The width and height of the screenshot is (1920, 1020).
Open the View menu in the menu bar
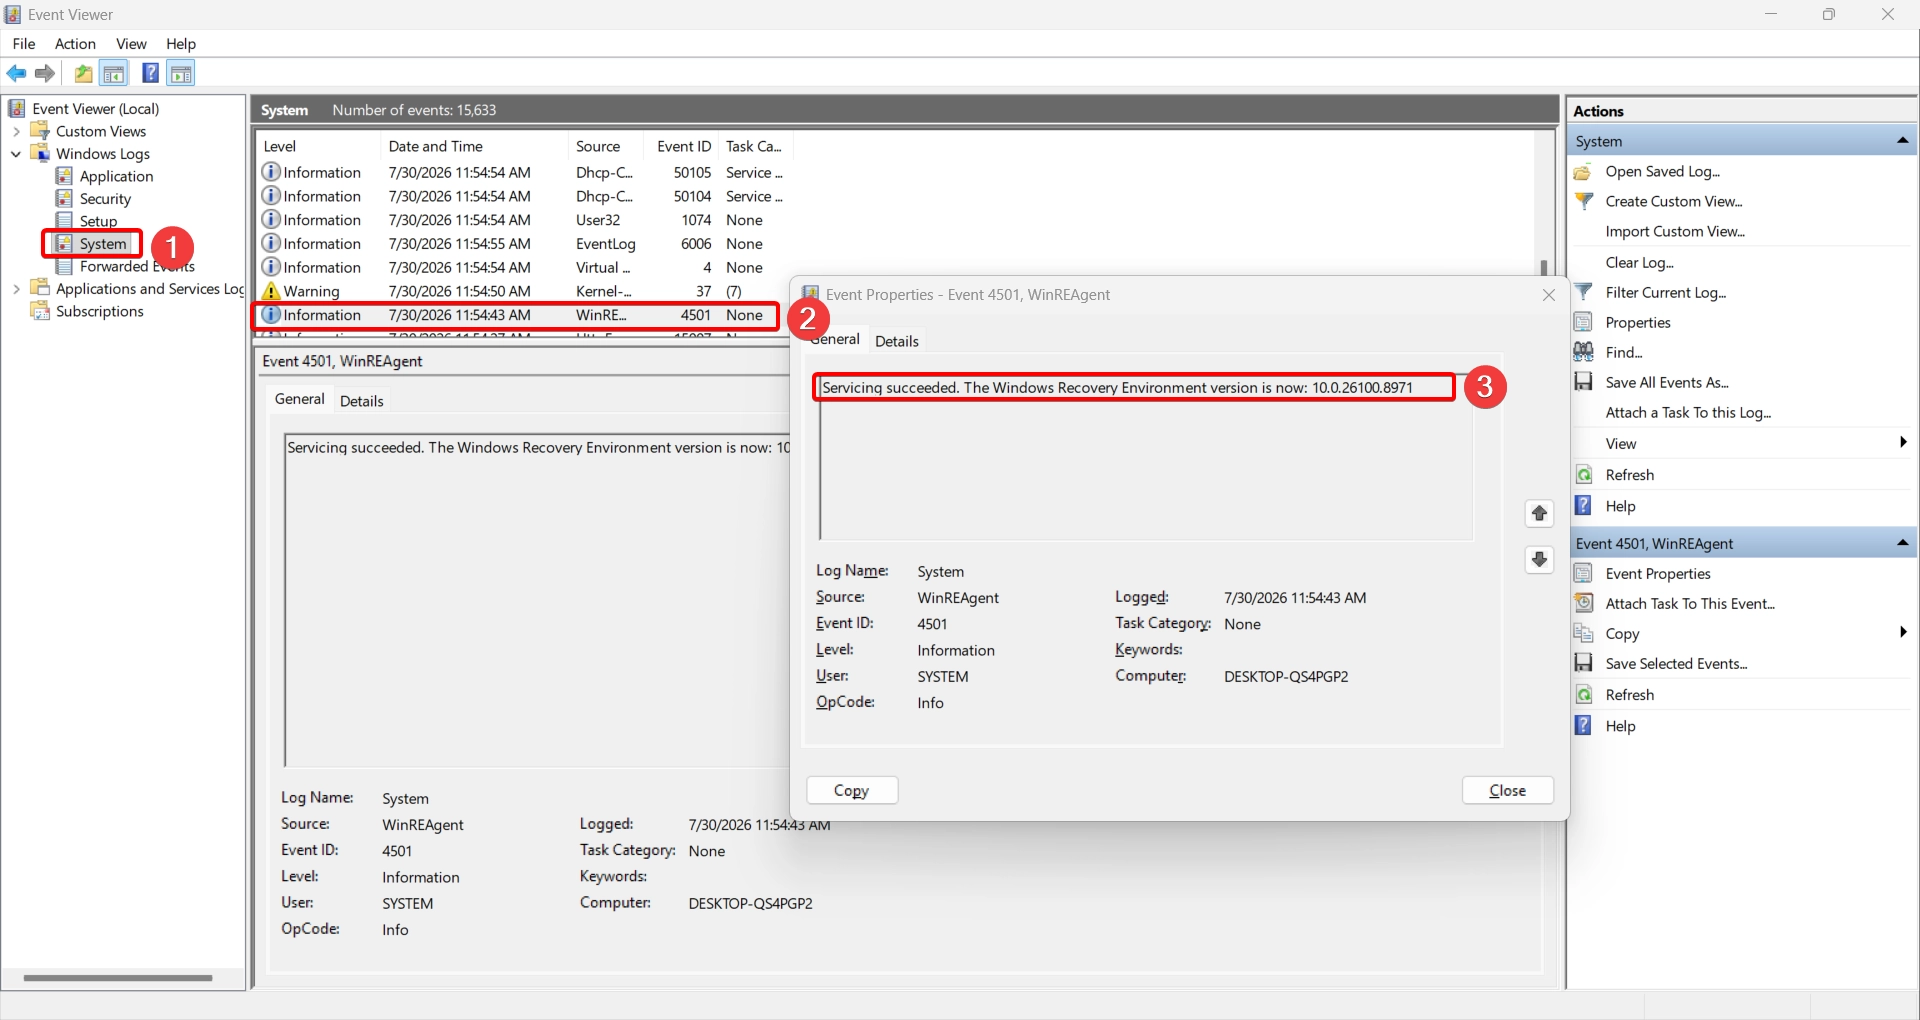pyautogui.click(x=131, y=44)
